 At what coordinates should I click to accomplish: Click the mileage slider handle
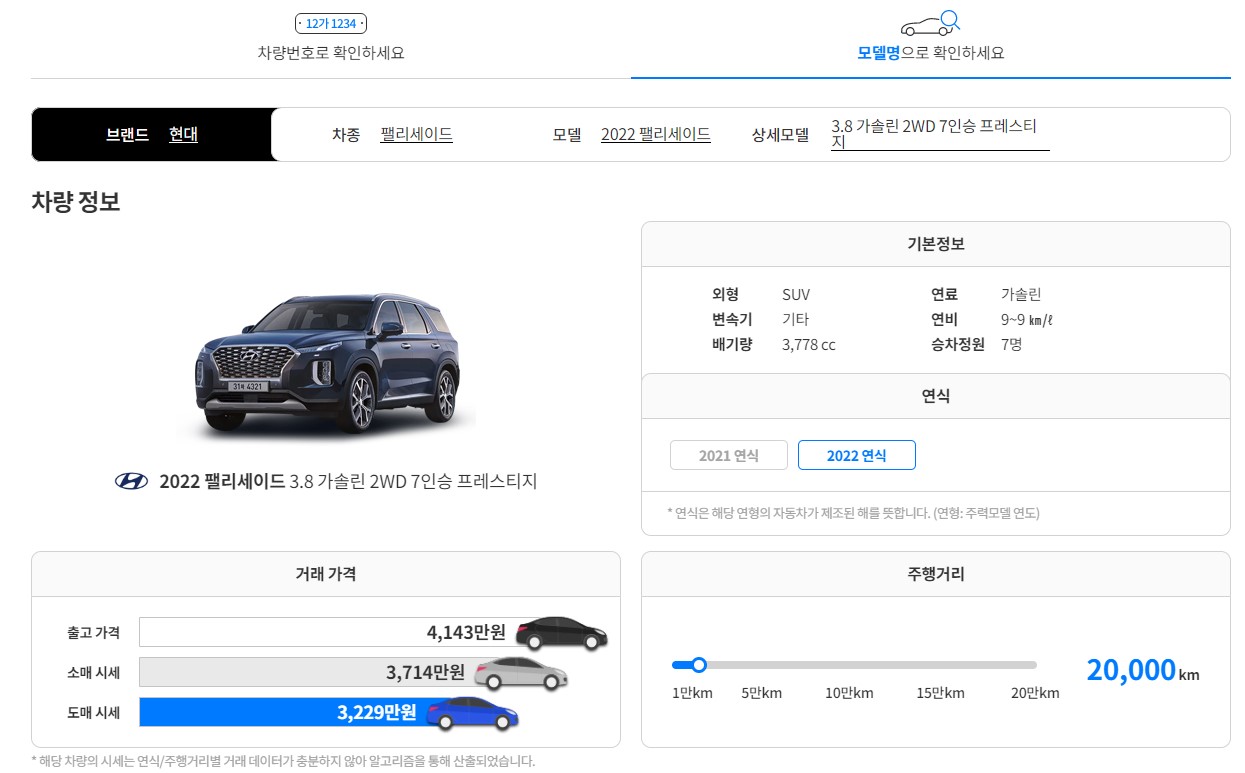tap(699, 664)
